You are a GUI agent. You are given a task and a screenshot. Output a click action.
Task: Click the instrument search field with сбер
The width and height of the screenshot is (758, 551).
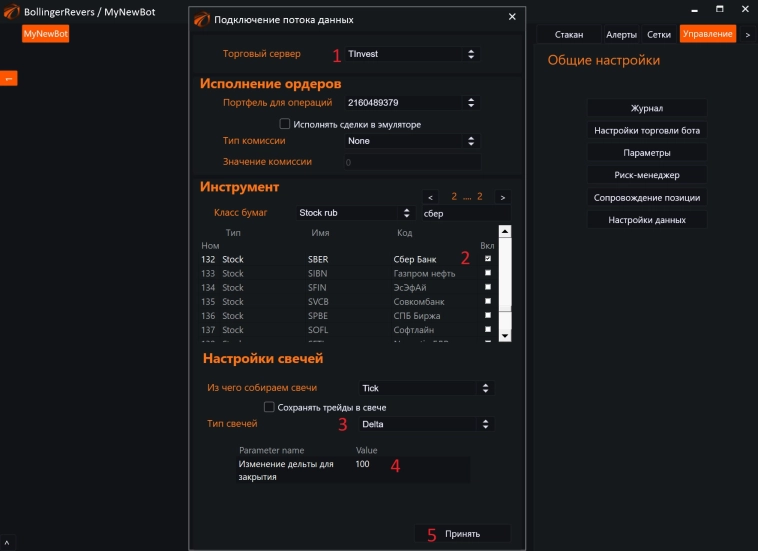point(465,213)
